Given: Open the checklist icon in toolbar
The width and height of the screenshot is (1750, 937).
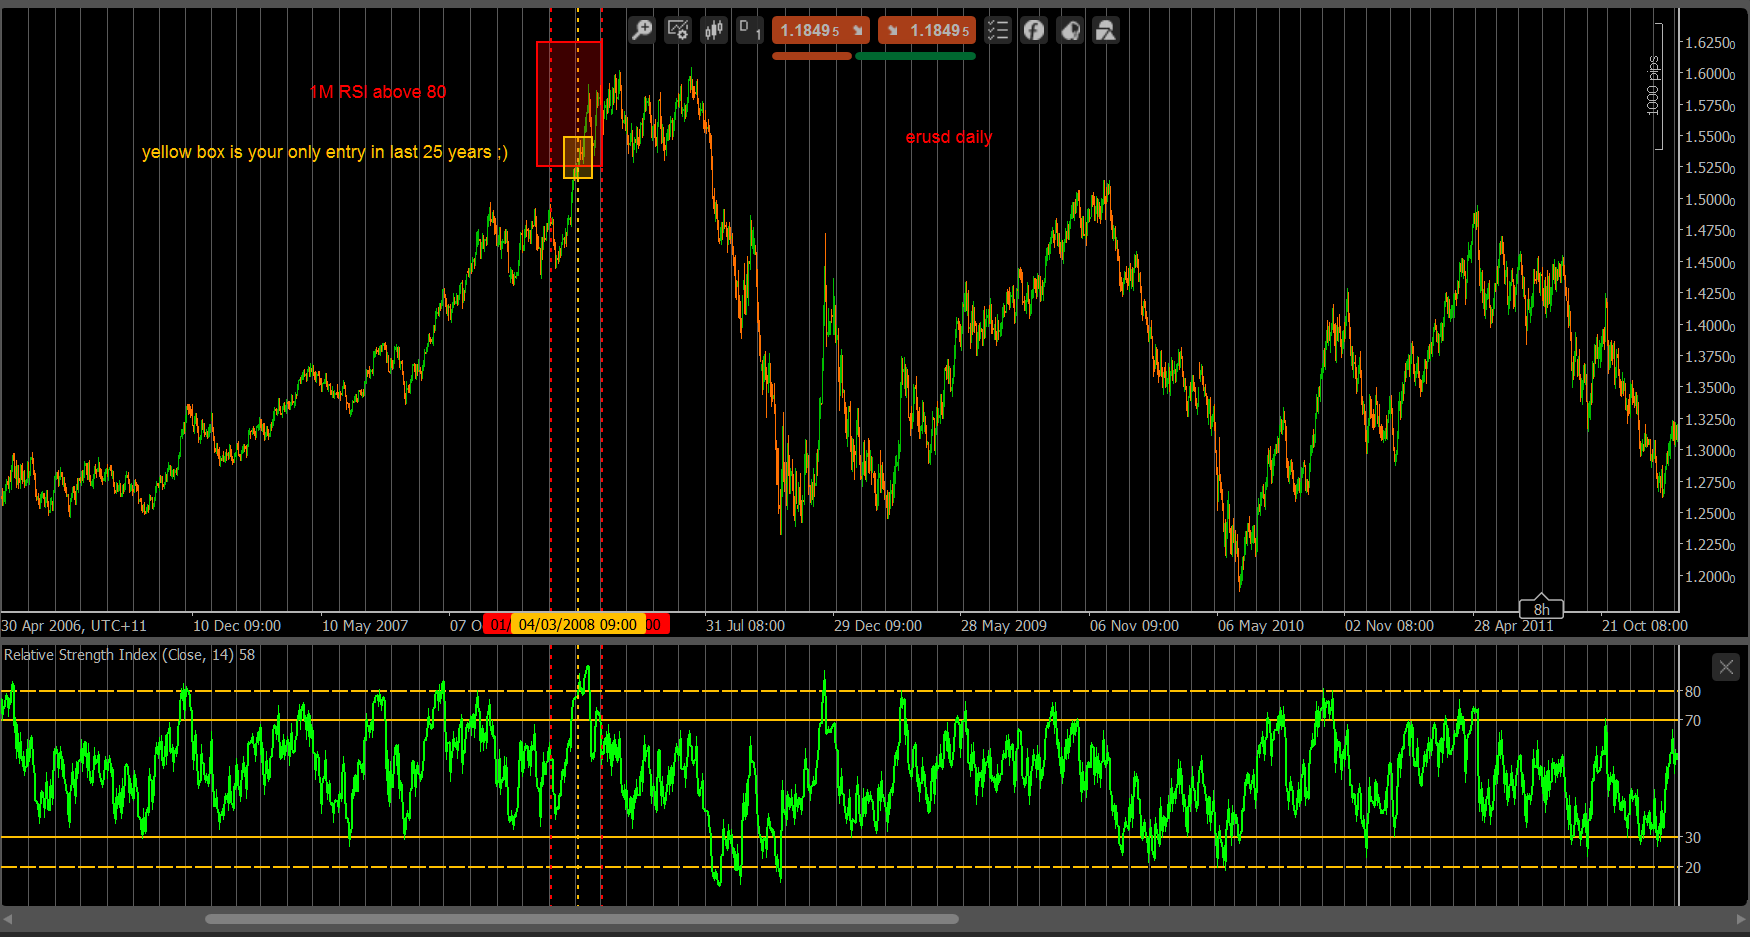Looking at the screenshot, I should coord(998,30).
